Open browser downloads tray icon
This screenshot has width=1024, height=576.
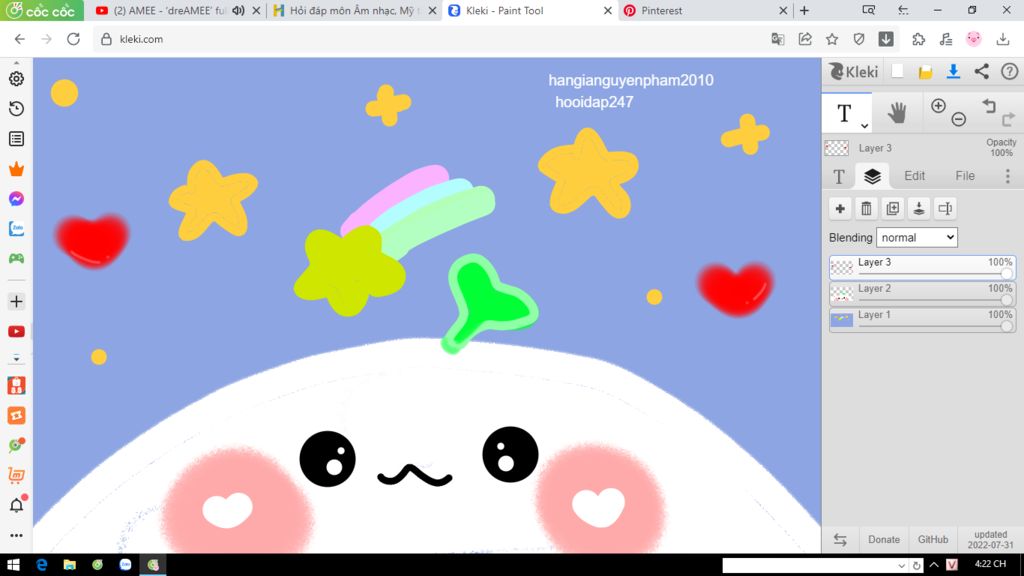pyautogui.click(x=1002, y=39)
